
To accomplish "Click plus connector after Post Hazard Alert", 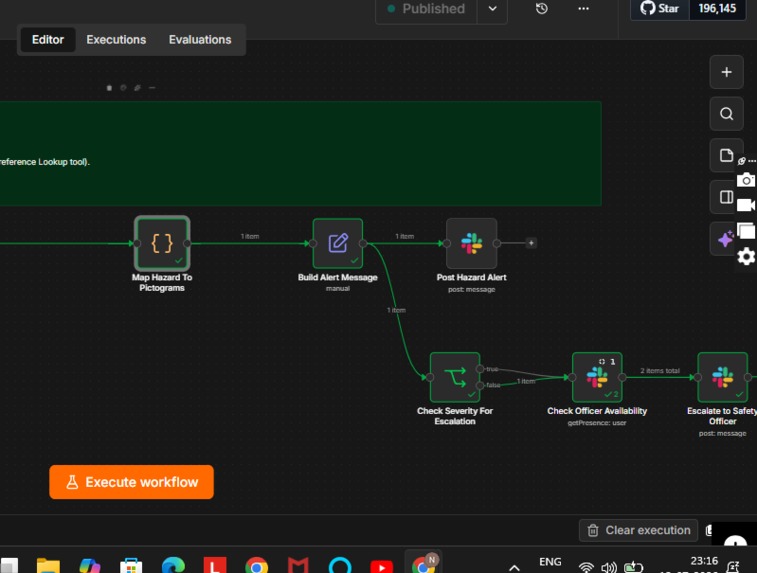I will [x=531, y=243].
